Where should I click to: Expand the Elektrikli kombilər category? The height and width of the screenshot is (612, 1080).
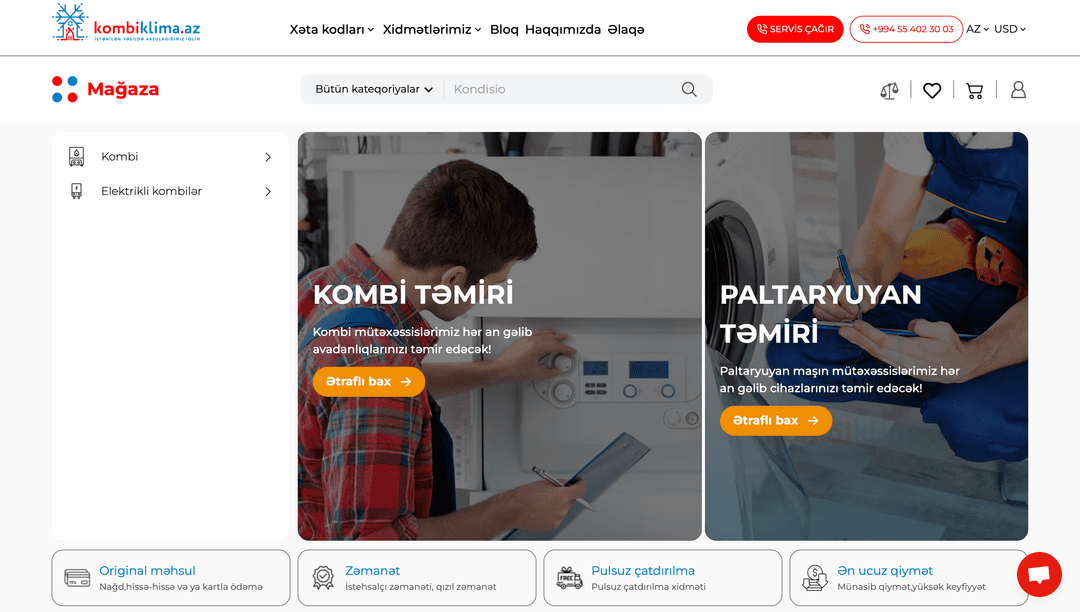click(x=170, y=191)
